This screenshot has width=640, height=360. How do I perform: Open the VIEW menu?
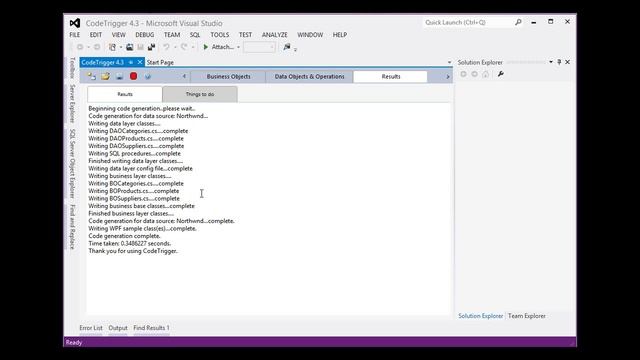tap(118, 35)
